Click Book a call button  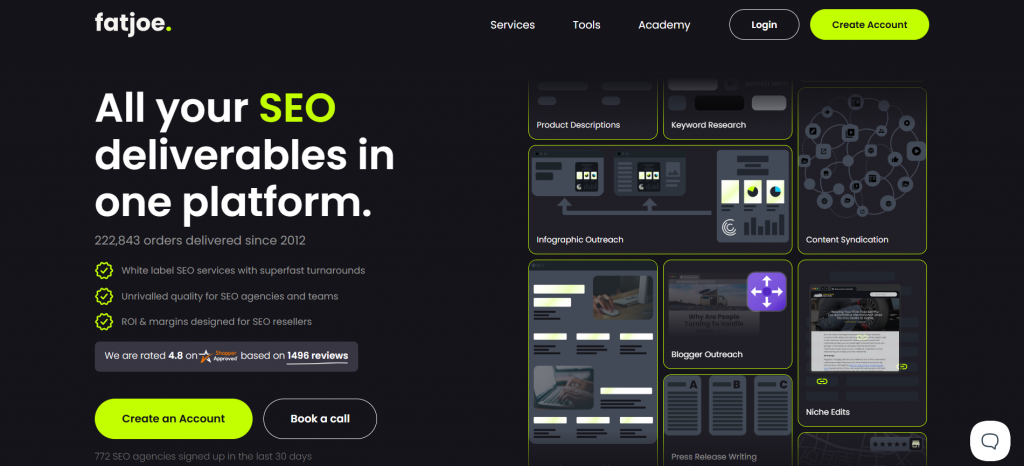point(320,418)
